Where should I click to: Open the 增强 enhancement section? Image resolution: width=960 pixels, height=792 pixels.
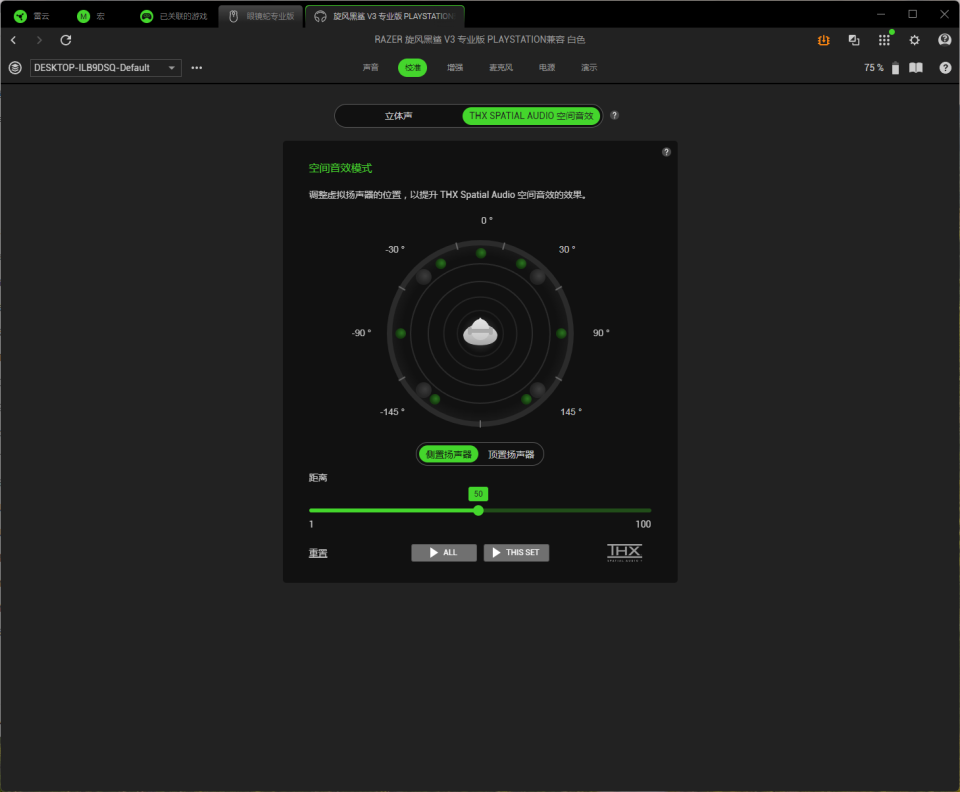tap(455, 67)
